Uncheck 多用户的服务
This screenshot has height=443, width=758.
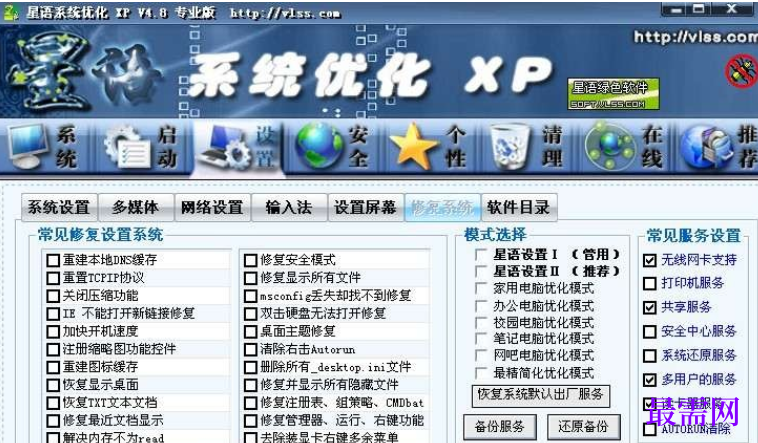pos(650,380)
